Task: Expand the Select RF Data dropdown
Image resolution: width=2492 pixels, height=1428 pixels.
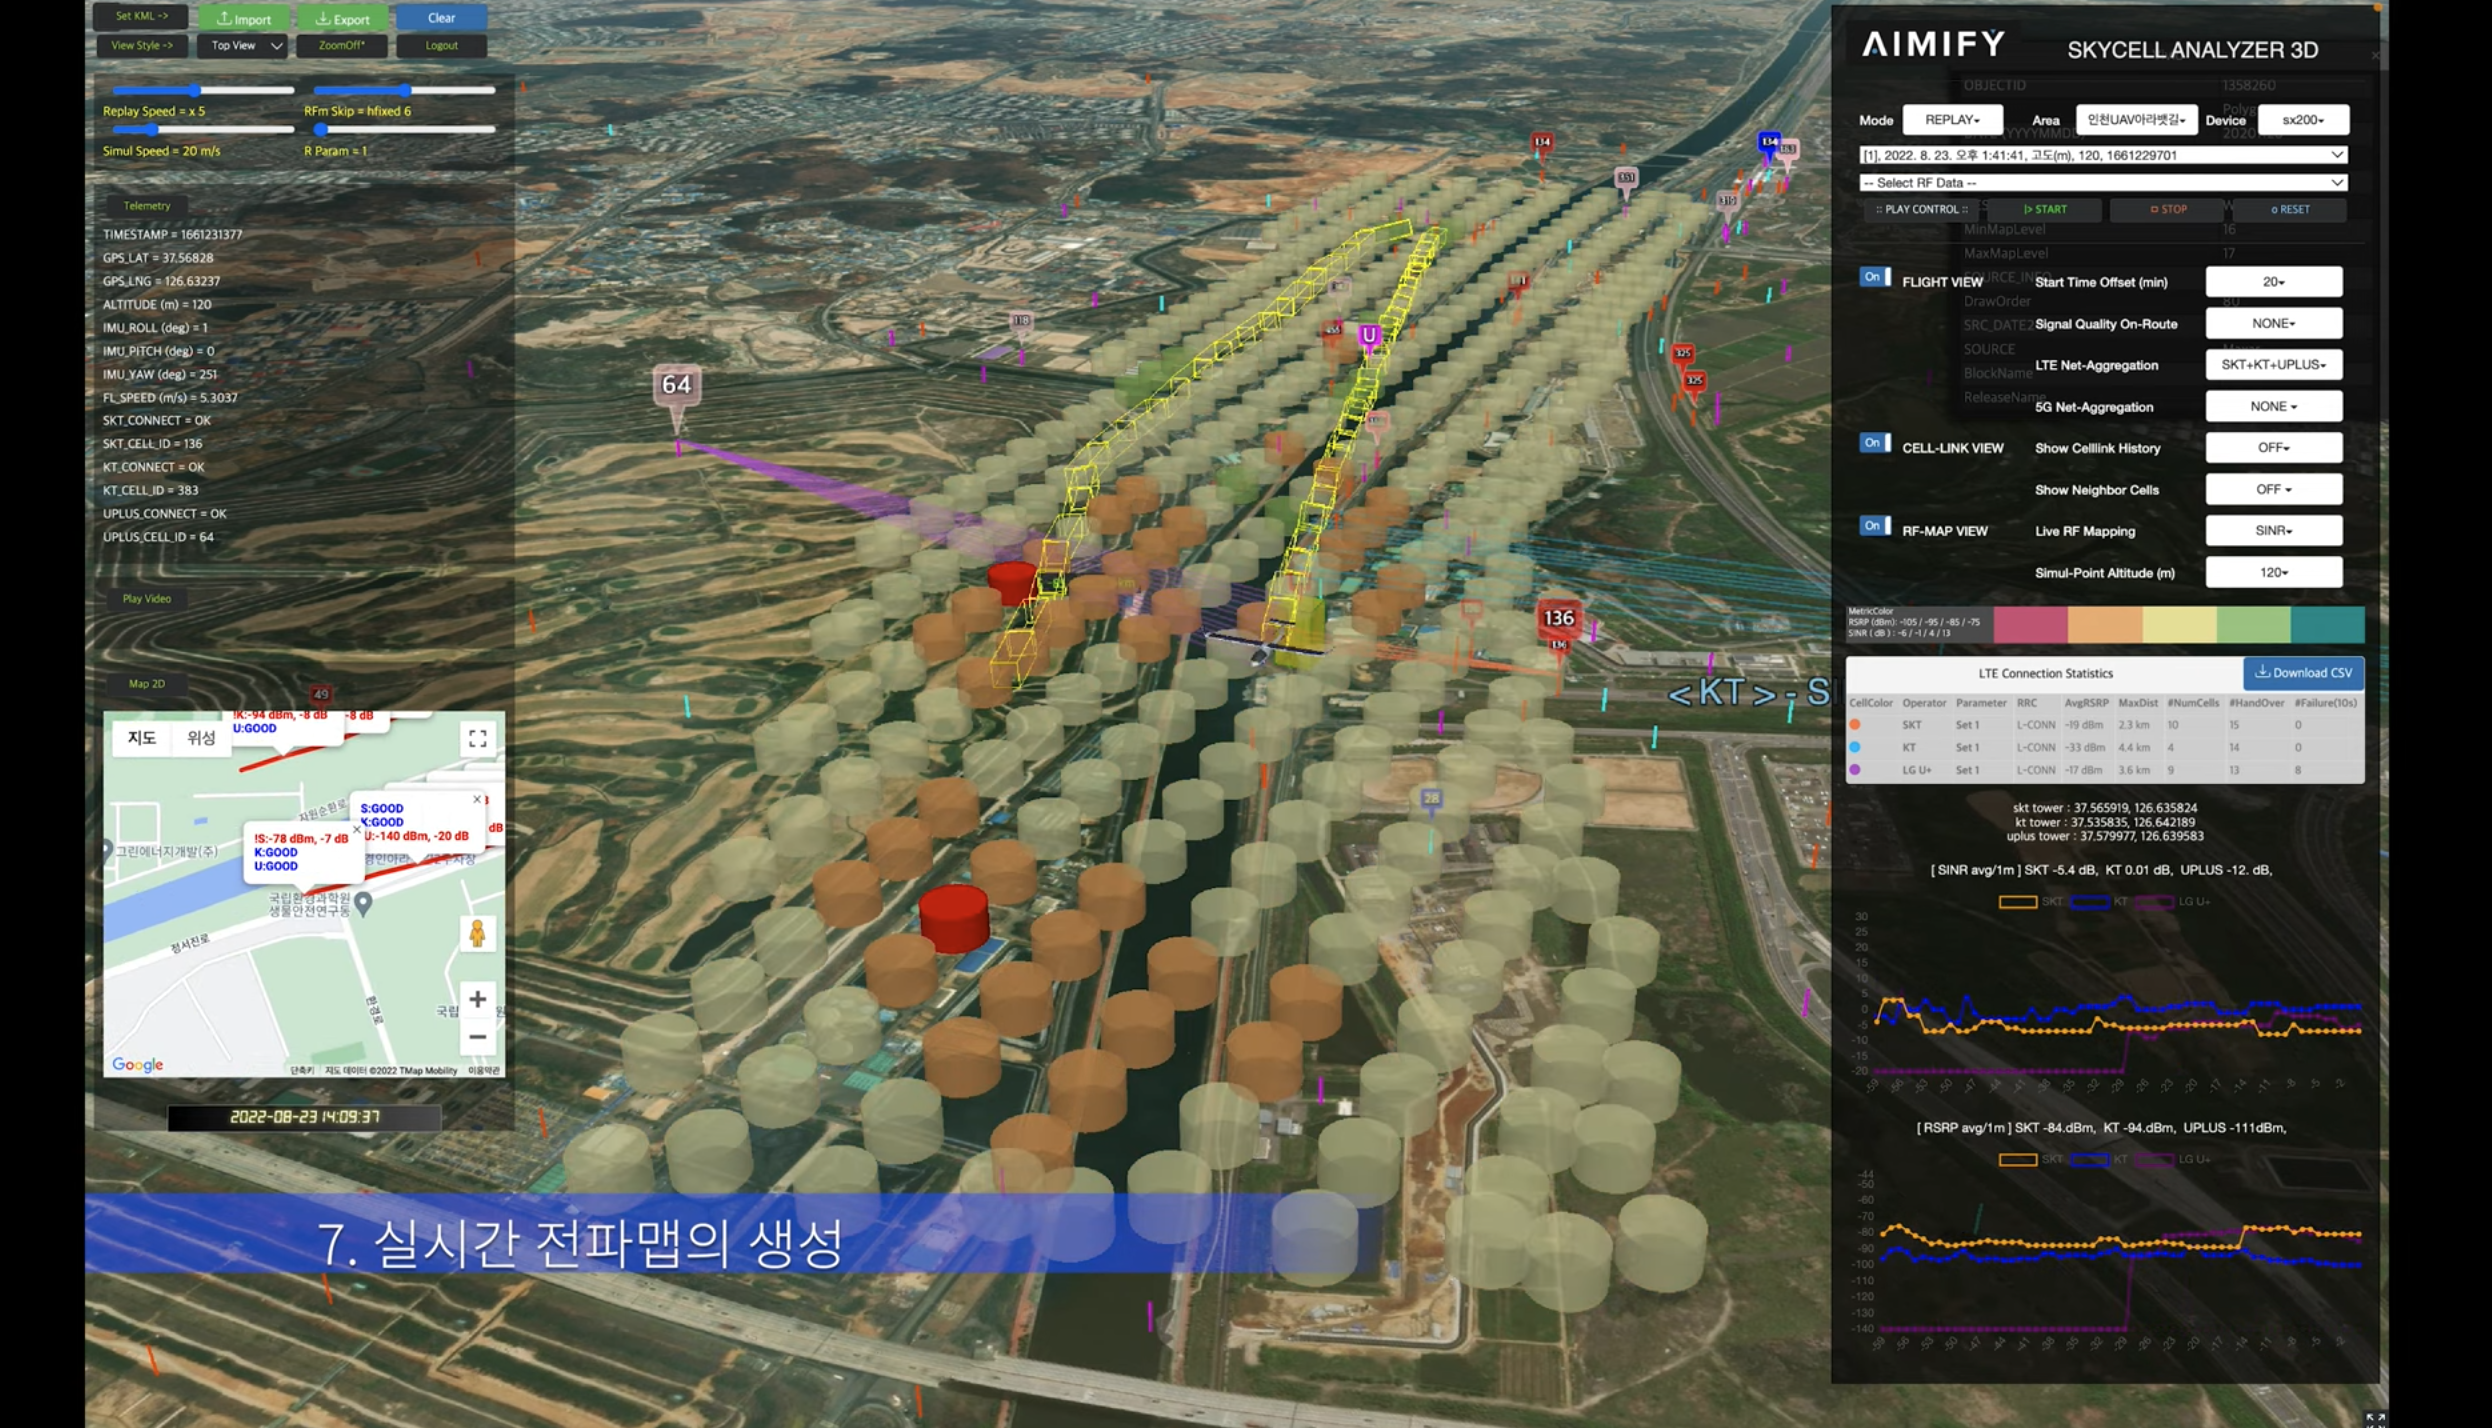Action: click(2100, 183)
